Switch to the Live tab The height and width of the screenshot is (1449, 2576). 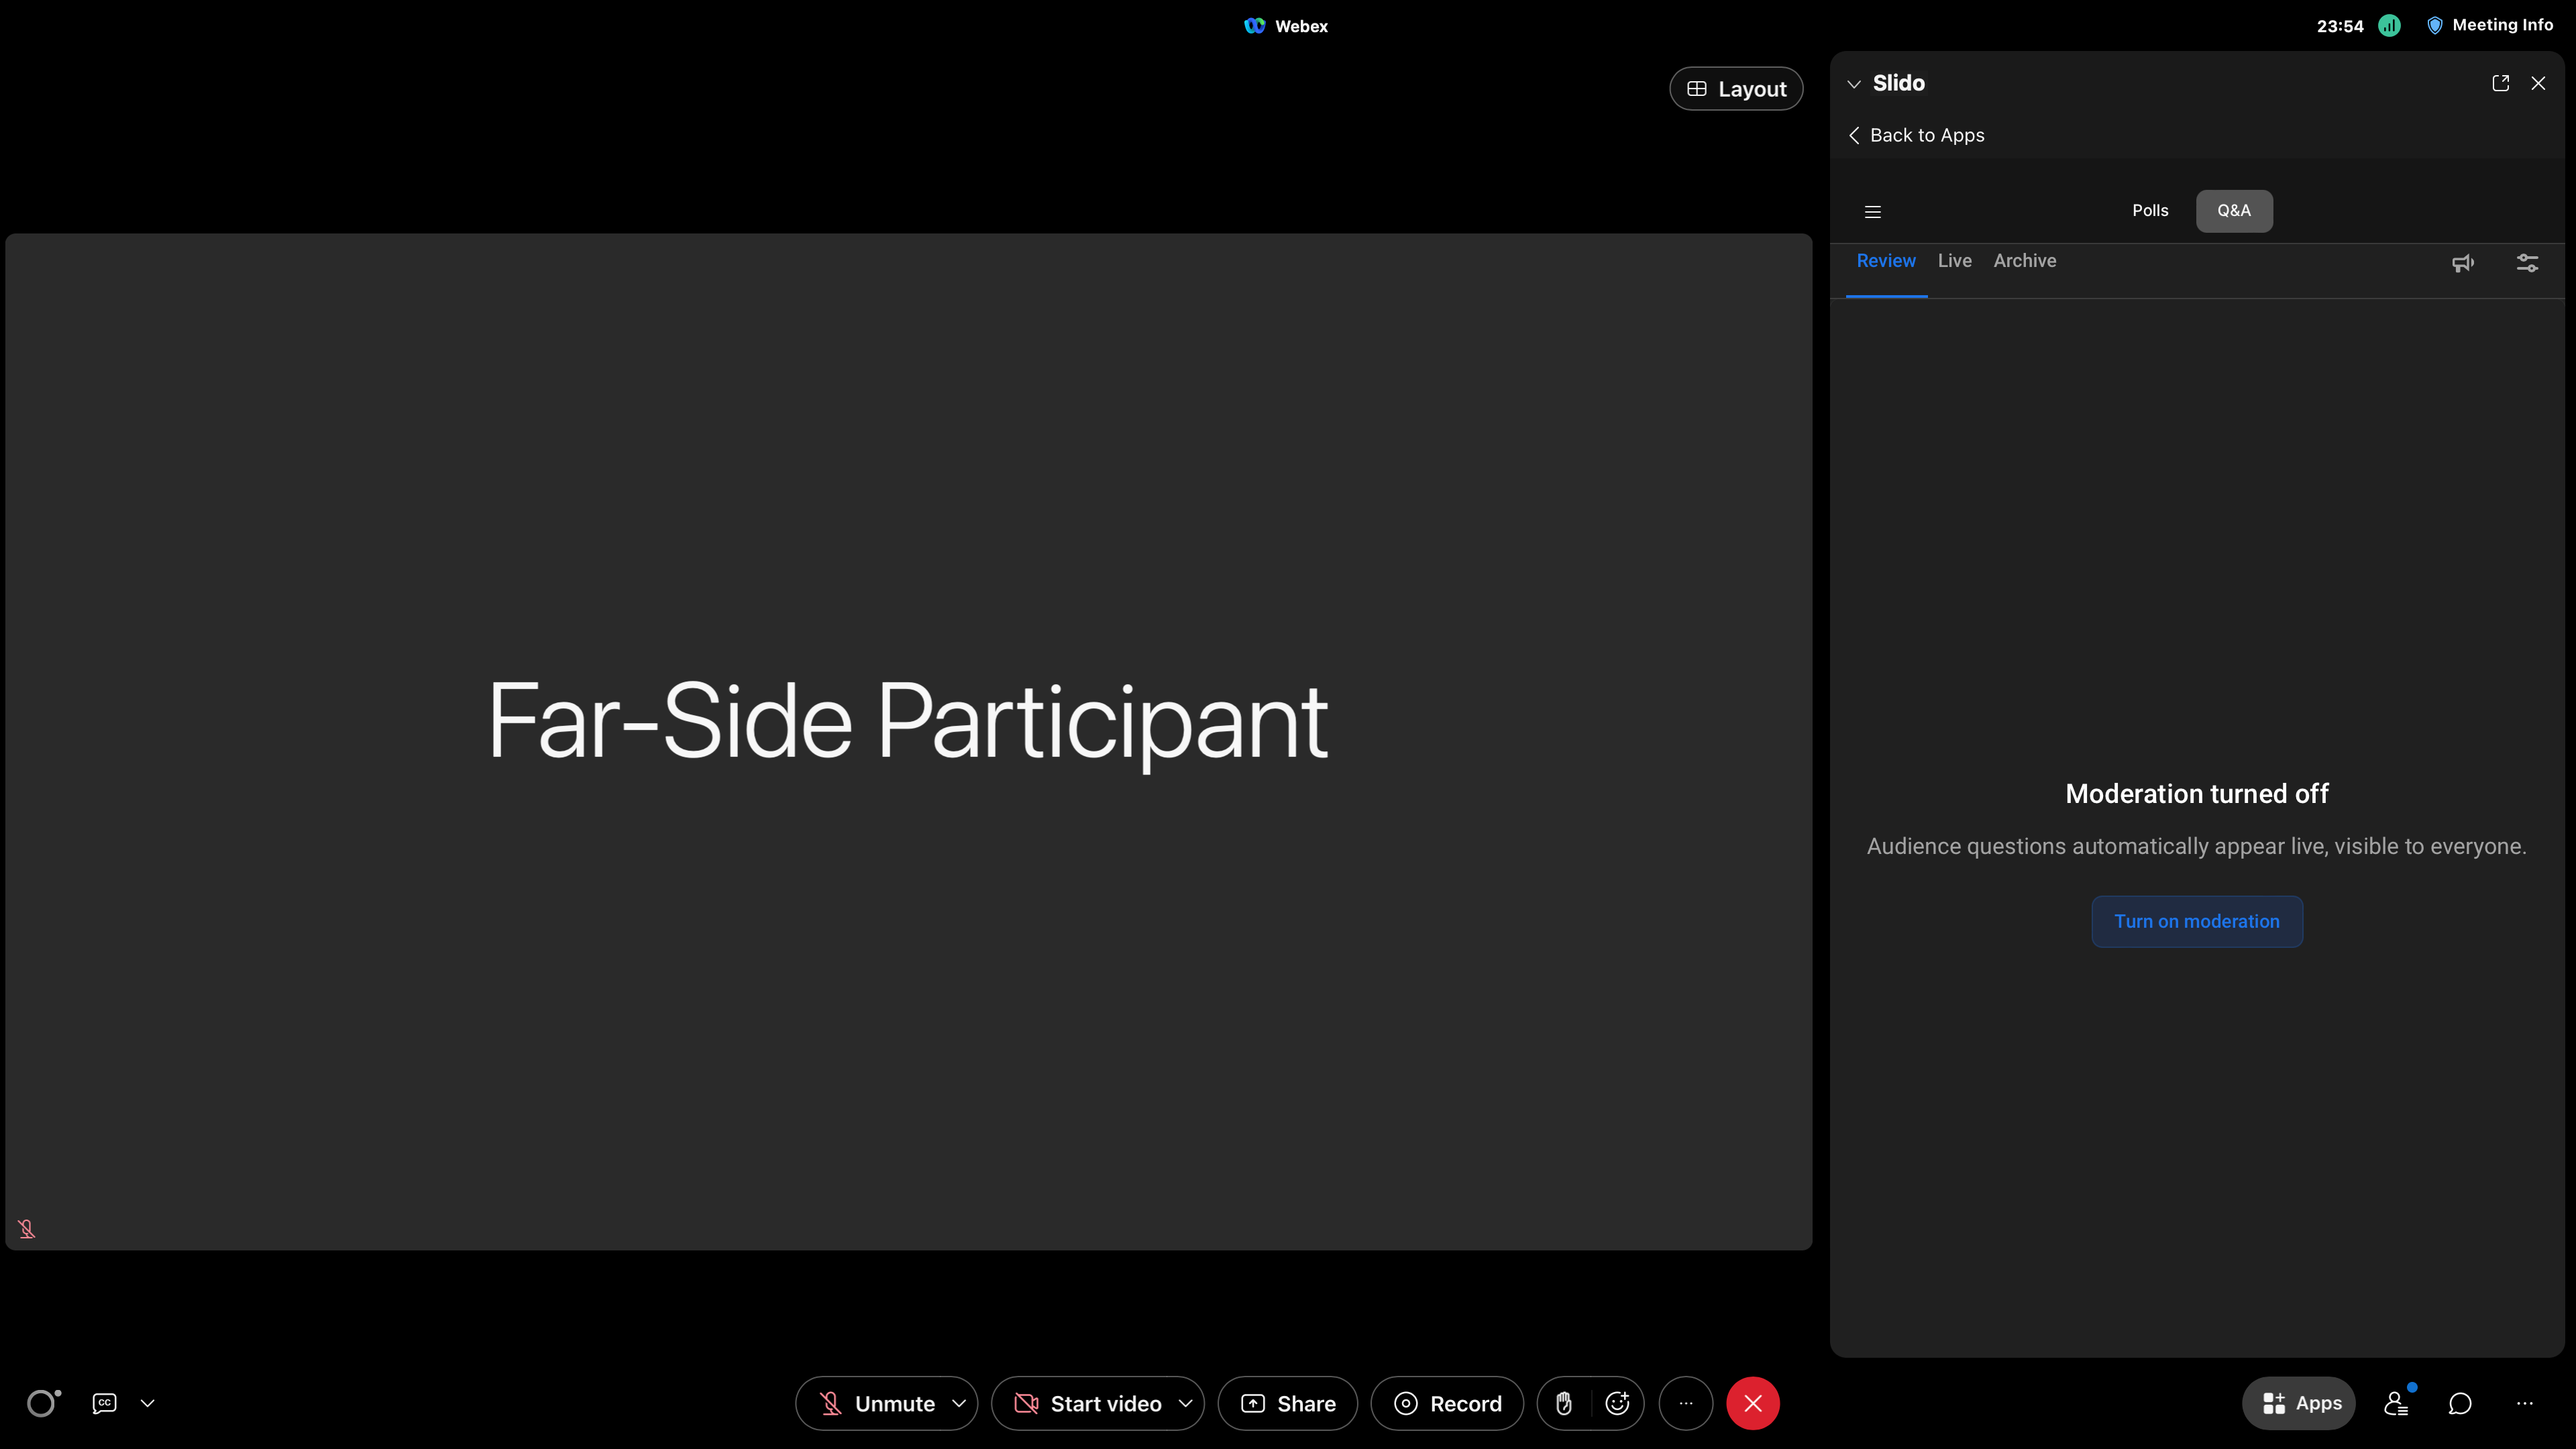(1954, 261)
